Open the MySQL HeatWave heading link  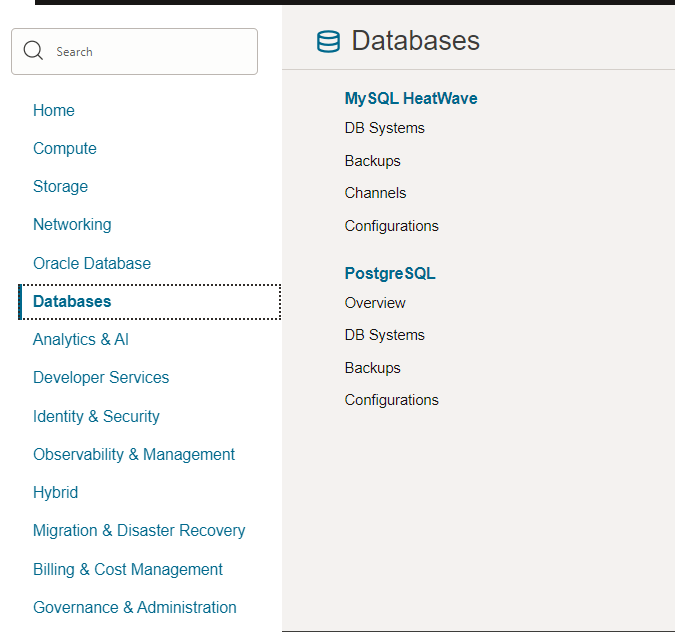[411, 98]
